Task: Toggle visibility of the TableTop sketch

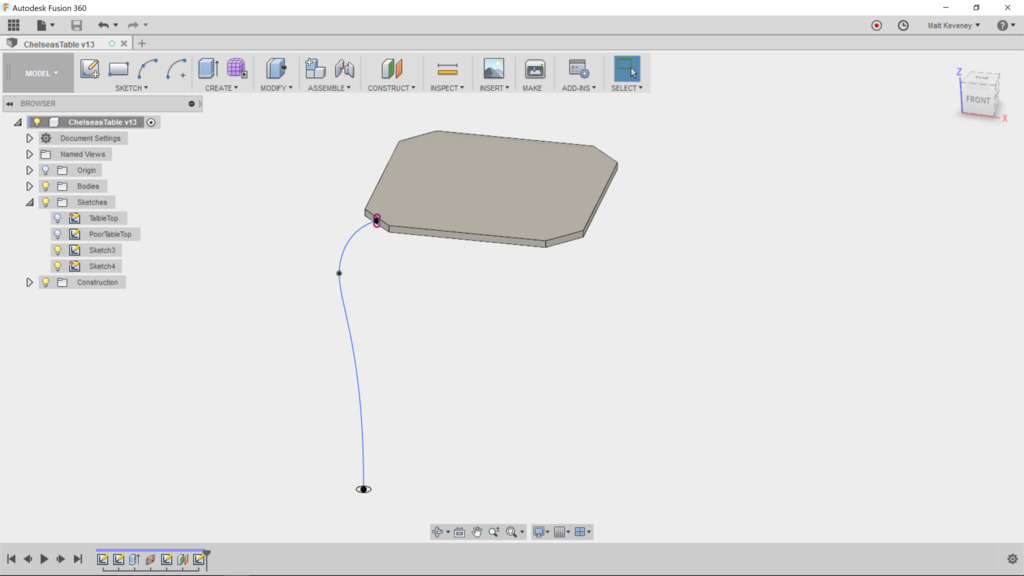Action: [57, 218]
